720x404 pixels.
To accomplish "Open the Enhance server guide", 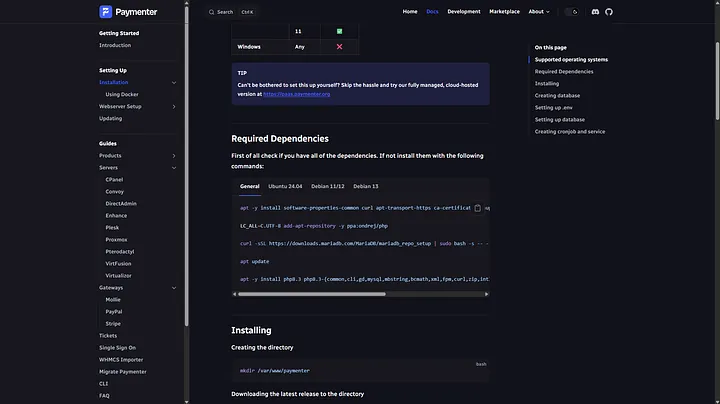I will pos(116,216).
